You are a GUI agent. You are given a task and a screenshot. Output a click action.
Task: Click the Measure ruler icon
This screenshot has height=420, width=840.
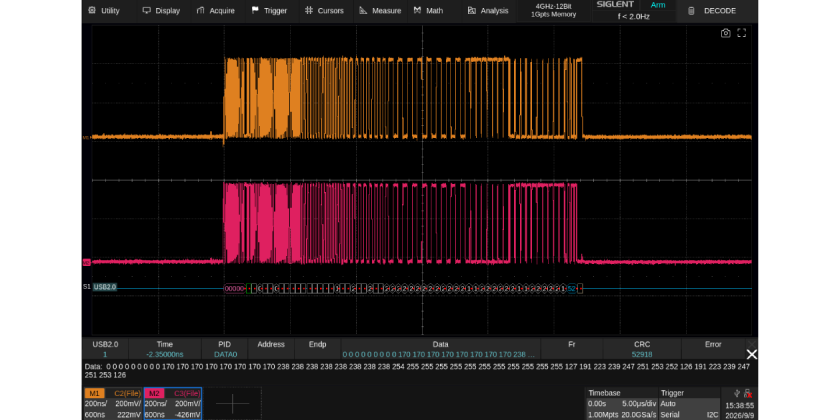363,11
